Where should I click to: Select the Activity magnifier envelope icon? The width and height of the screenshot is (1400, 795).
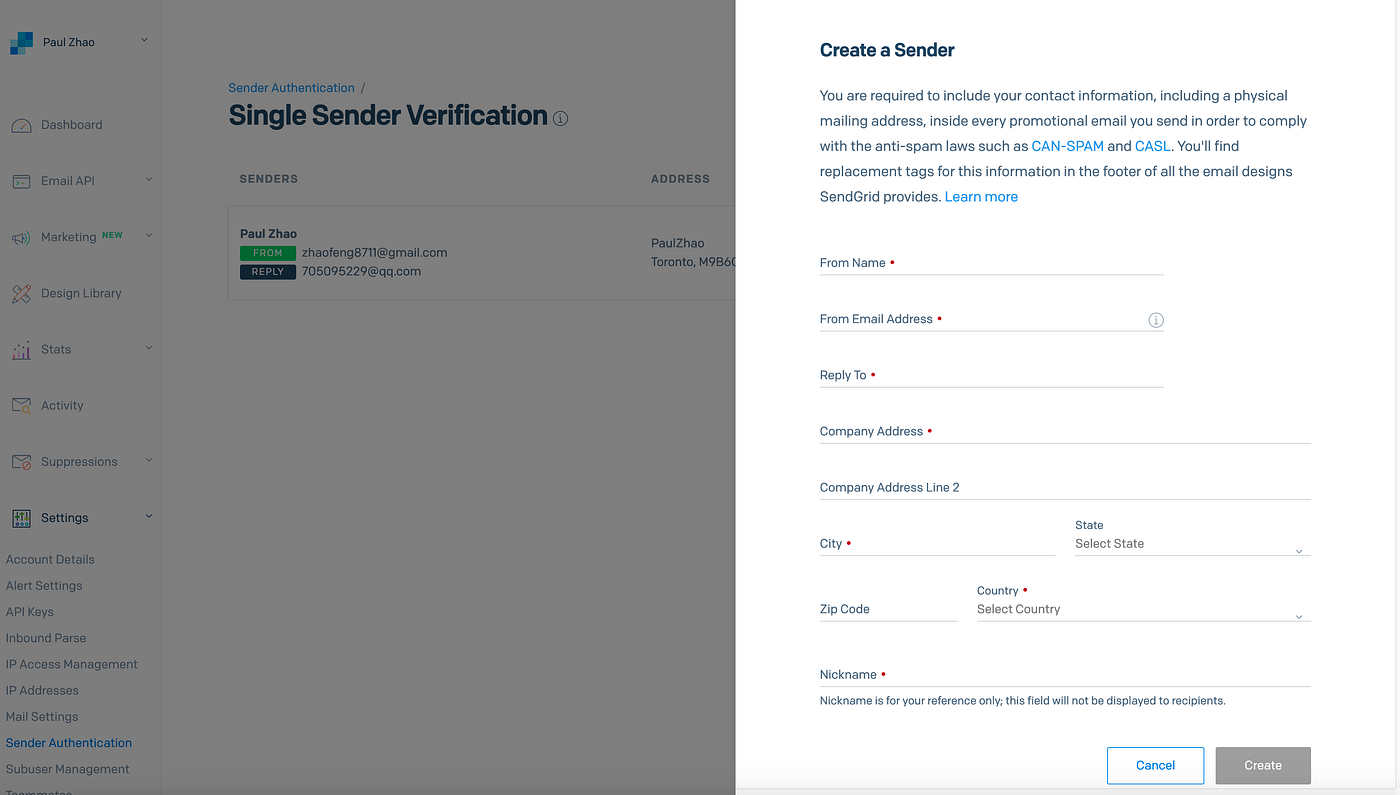coord(22,404)
